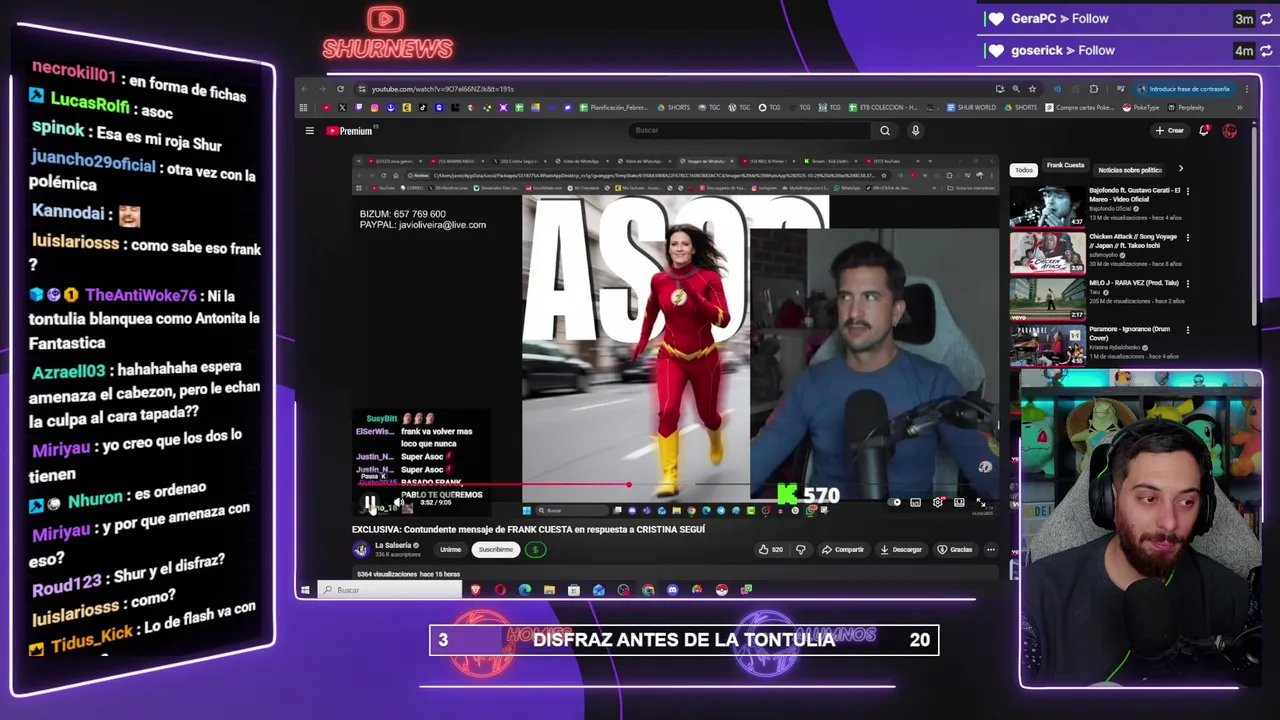Open the video player settings gear

click(937, 502)
